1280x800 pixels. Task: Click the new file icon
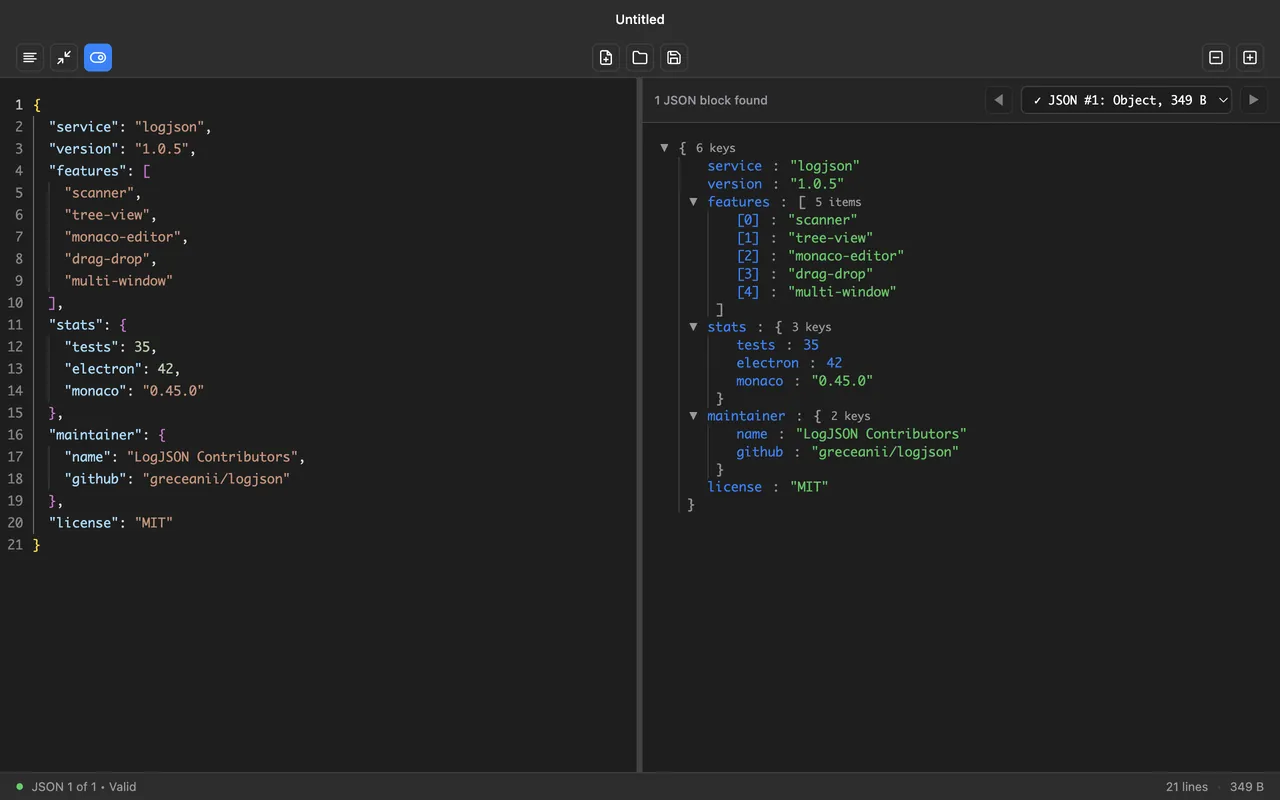(606, 58)
